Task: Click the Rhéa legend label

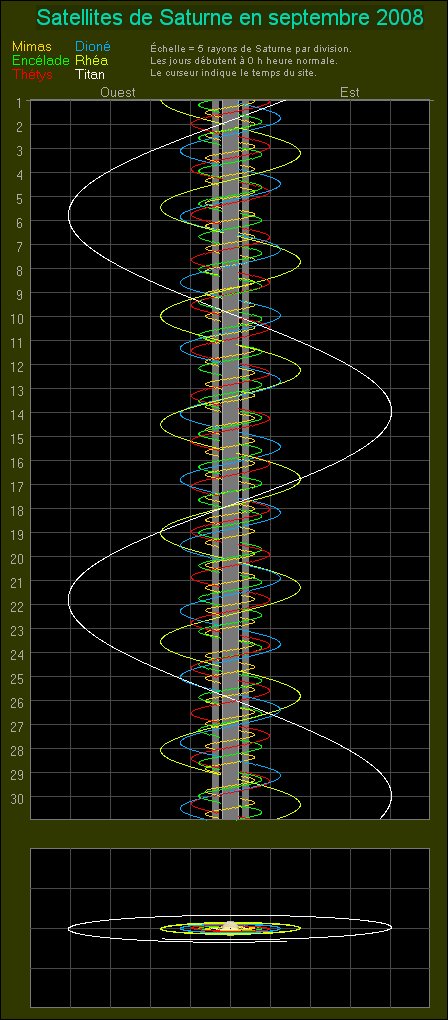Action: tap(91, 60)
